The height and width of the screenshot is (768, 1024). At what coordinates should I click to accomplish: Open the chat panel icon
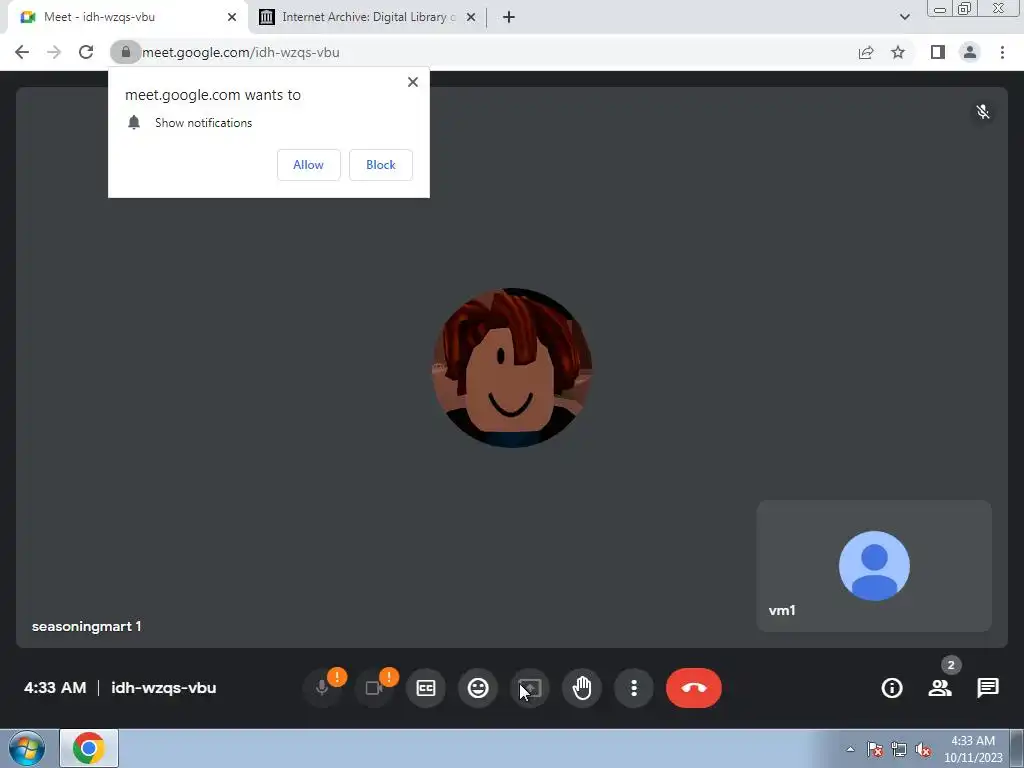click(x=987, y=688)
